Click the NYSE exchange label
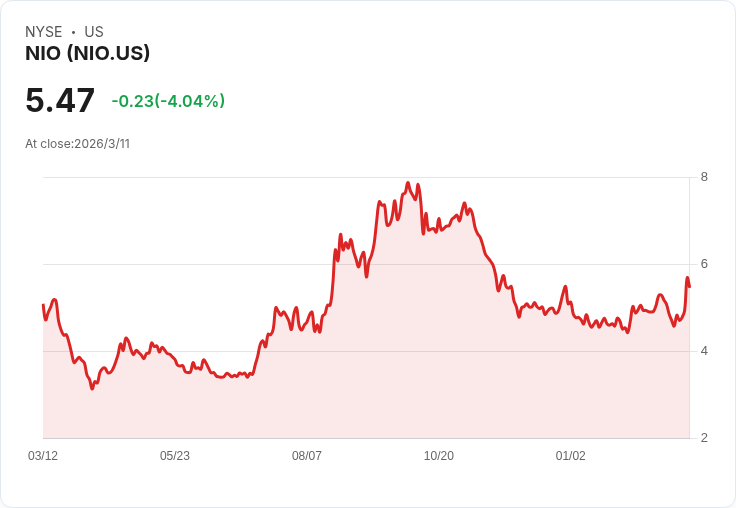 tap(44, 32)
